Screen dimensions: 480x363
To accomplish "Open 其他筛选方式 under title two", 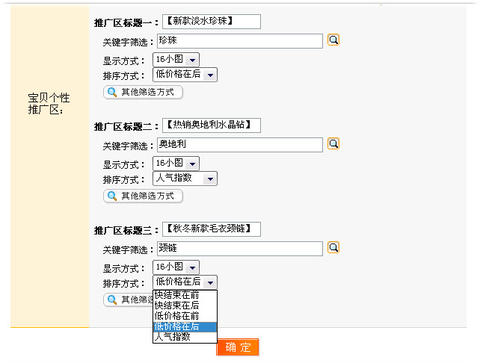I will pyautogui.click(x=143, y=196).
